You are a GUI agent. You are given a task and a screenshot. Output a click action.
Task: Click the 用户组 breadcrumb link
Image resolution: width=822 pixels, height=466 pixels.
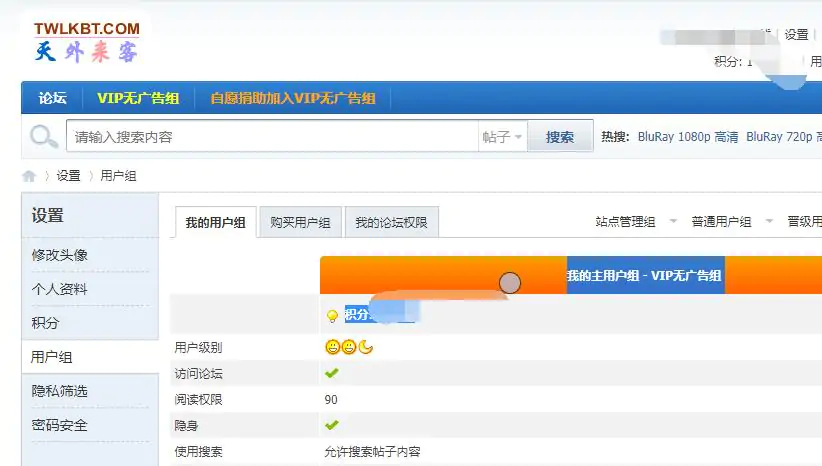pyautogui.click(x=118, y=176)
